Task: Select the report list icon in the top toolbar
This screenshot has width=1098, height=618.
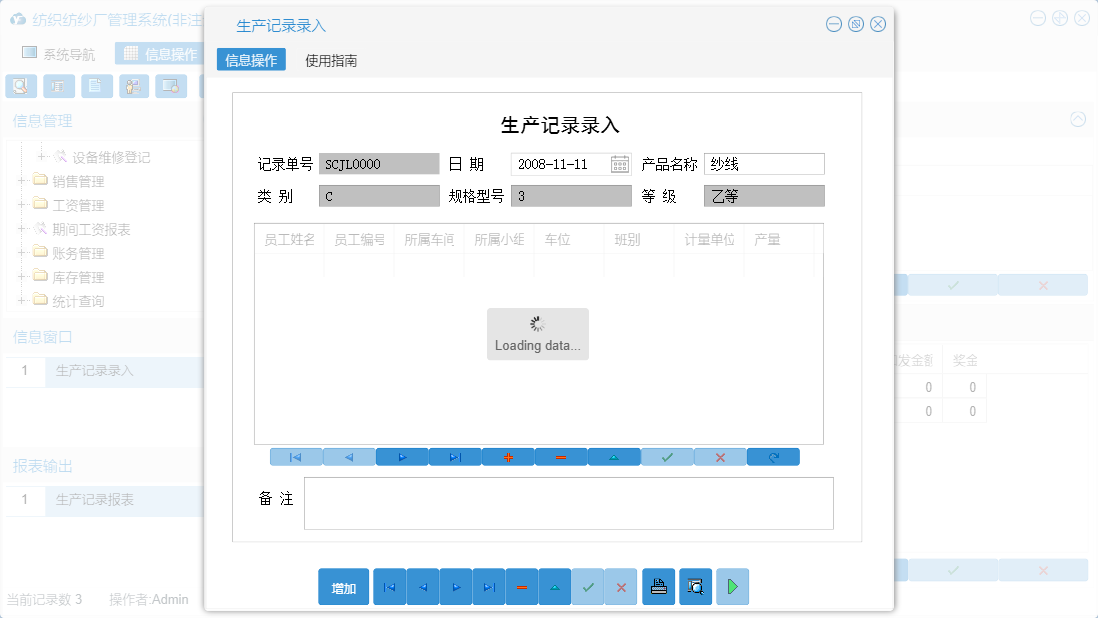Action: 59,86
